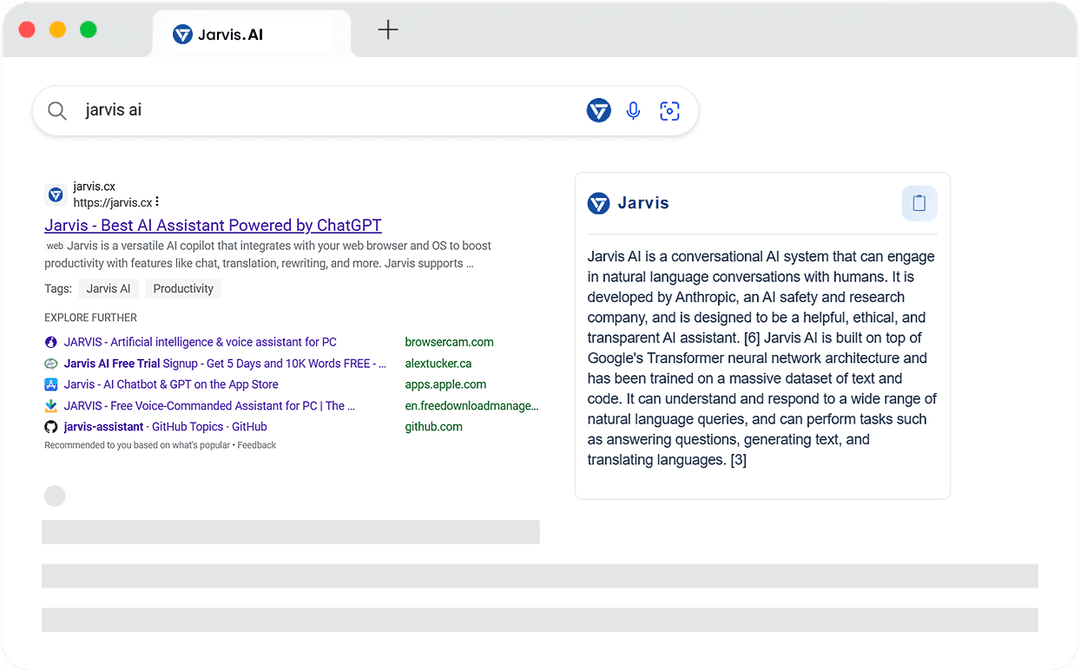The width and height of the screenshot is (1080, 670).
Task: Start voice search with microphone icon
Action: click(x=633, y=111)
